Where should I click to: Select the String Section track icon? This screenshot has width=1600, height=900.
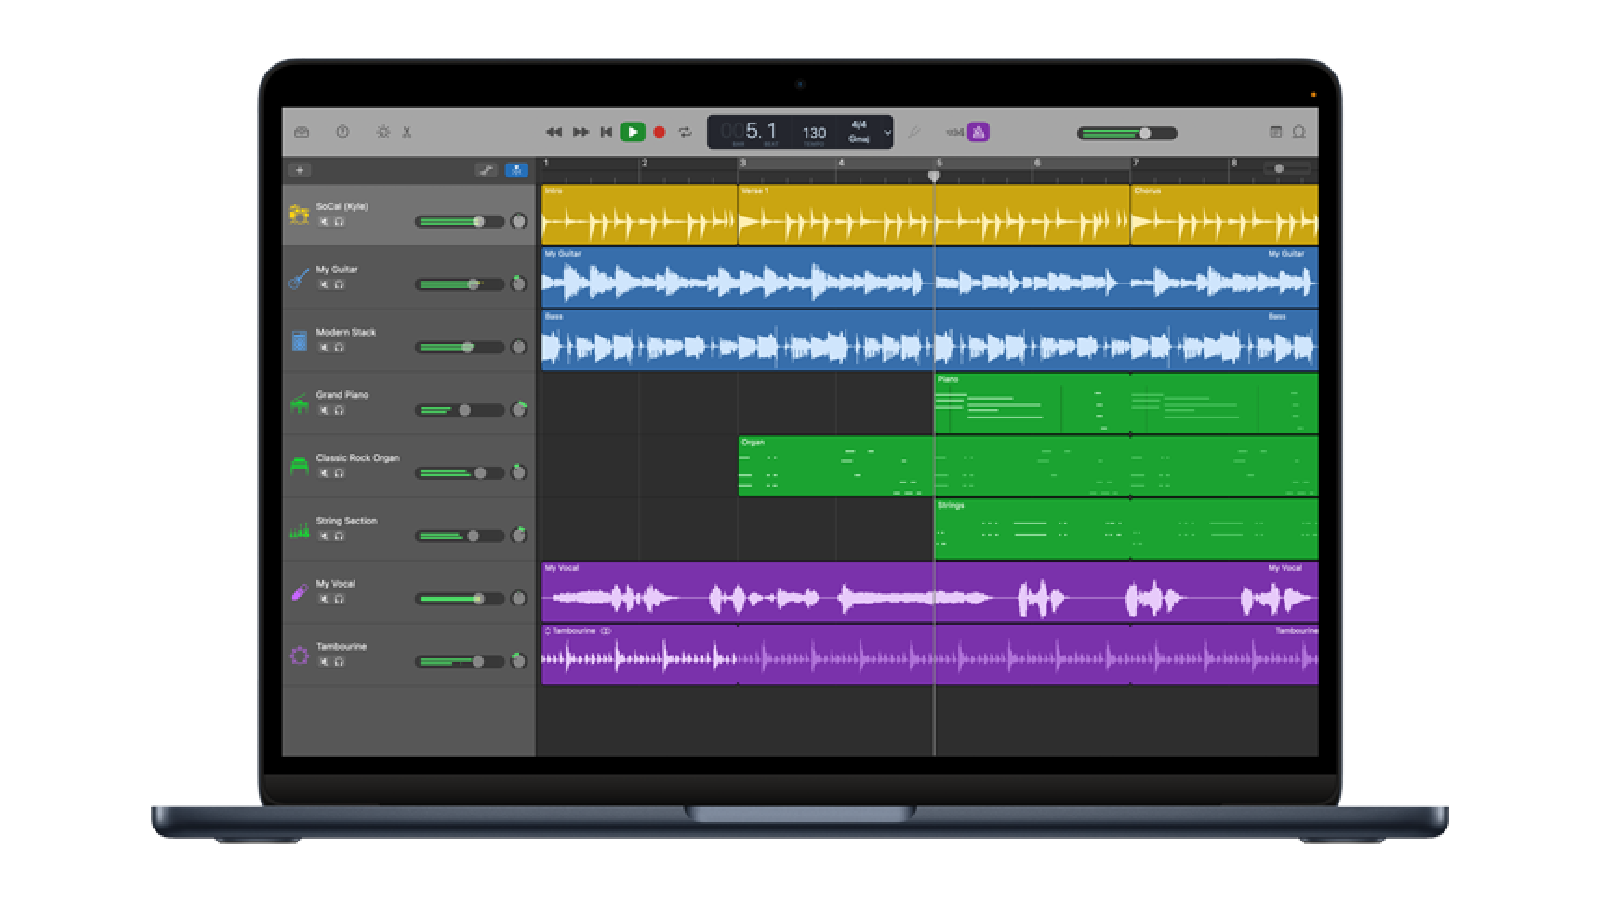click(x=299, y=529)
